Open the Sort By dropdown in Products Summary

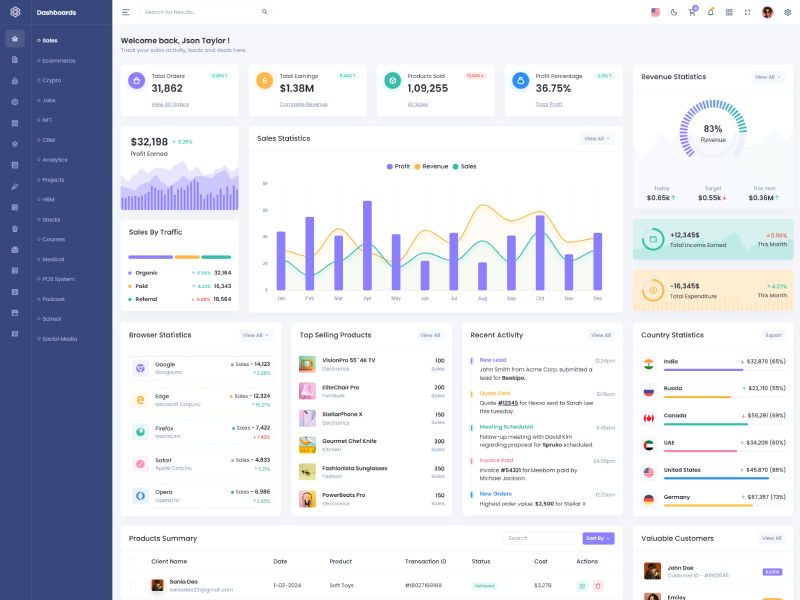click(x=598, y=538)
